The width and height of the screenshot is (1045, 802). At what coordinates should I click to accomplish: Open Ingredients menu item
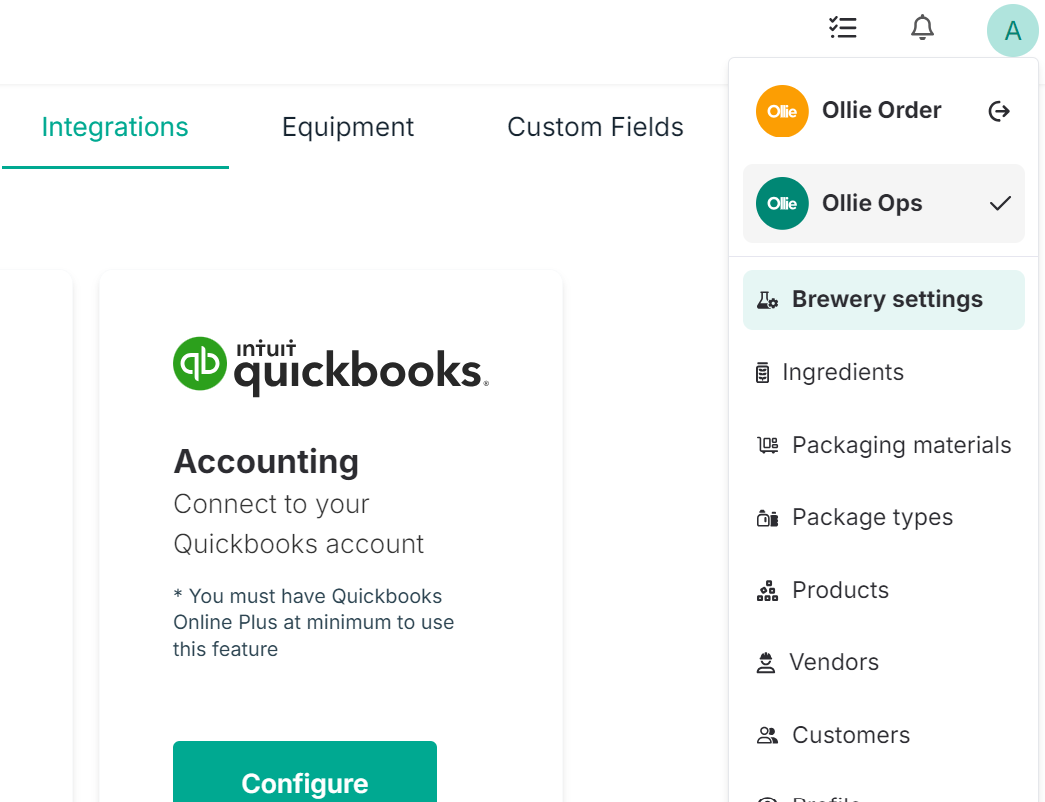pyautogui.click(x=884, y=373)
